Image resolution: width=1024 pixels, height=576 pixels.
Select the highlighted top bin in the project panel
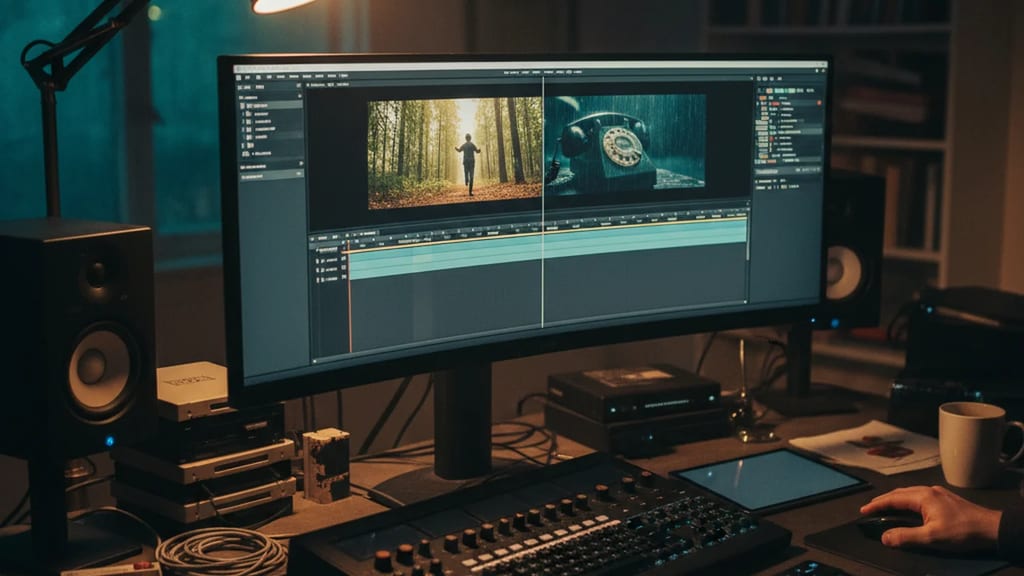[x=271, y=105]
